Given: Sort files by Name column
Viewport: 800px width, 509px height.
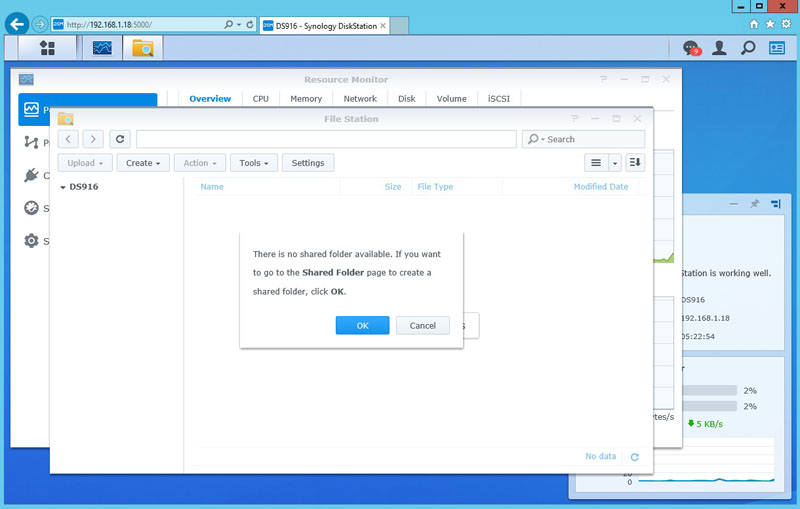Looking at the screenshot, I should 212,187.
